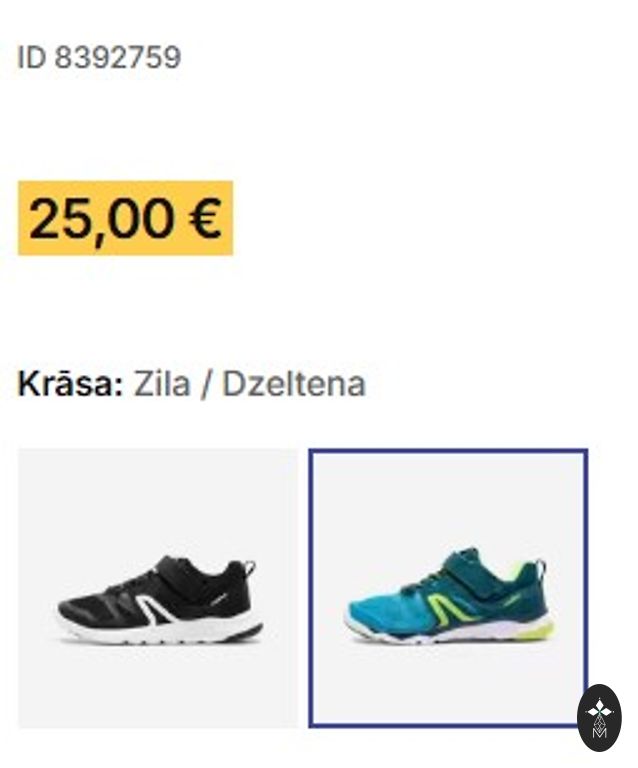Select the blue and yellow shoe thumbnail

[448, 588]
